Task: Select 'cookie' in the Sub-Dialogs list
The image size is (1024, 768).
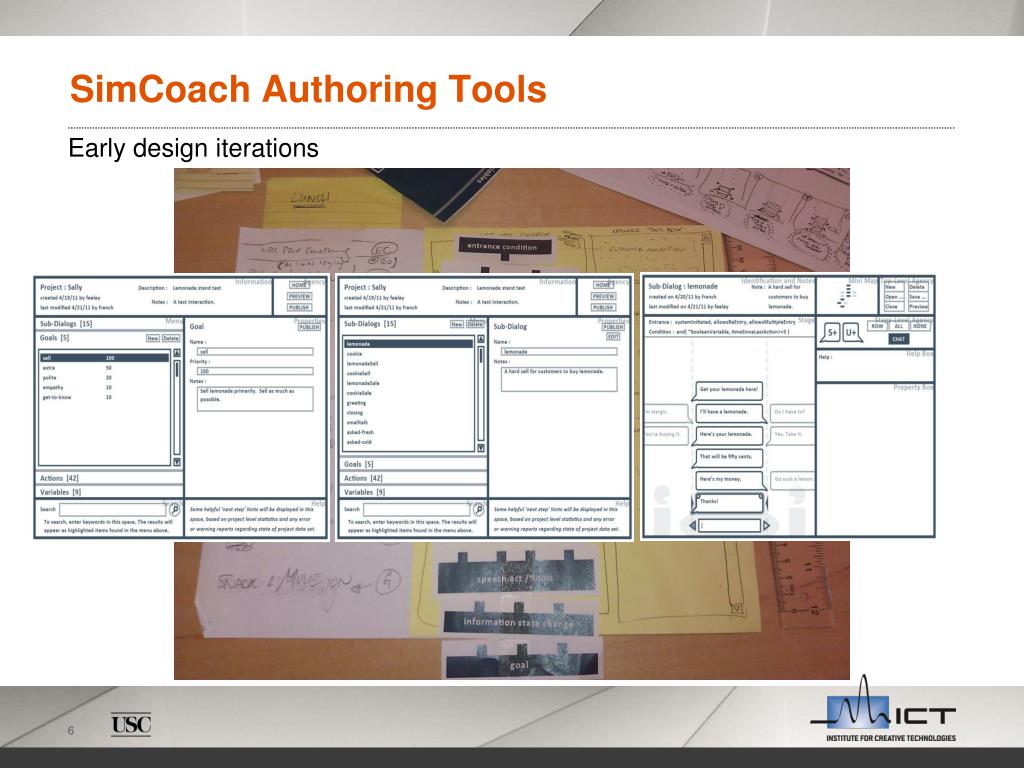Action: pyautogui.click(x=408, y=353)
